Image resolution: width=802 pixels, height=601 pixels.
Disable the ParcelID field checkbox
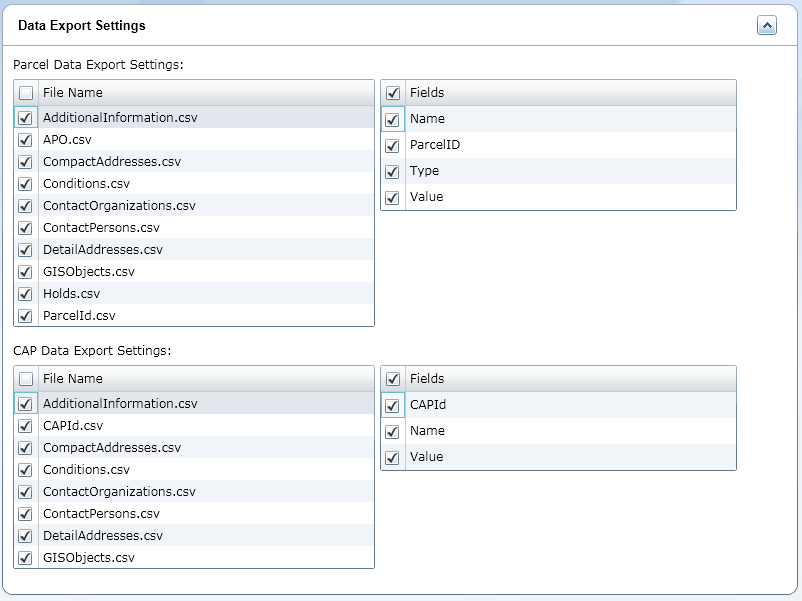click(393, 146)
